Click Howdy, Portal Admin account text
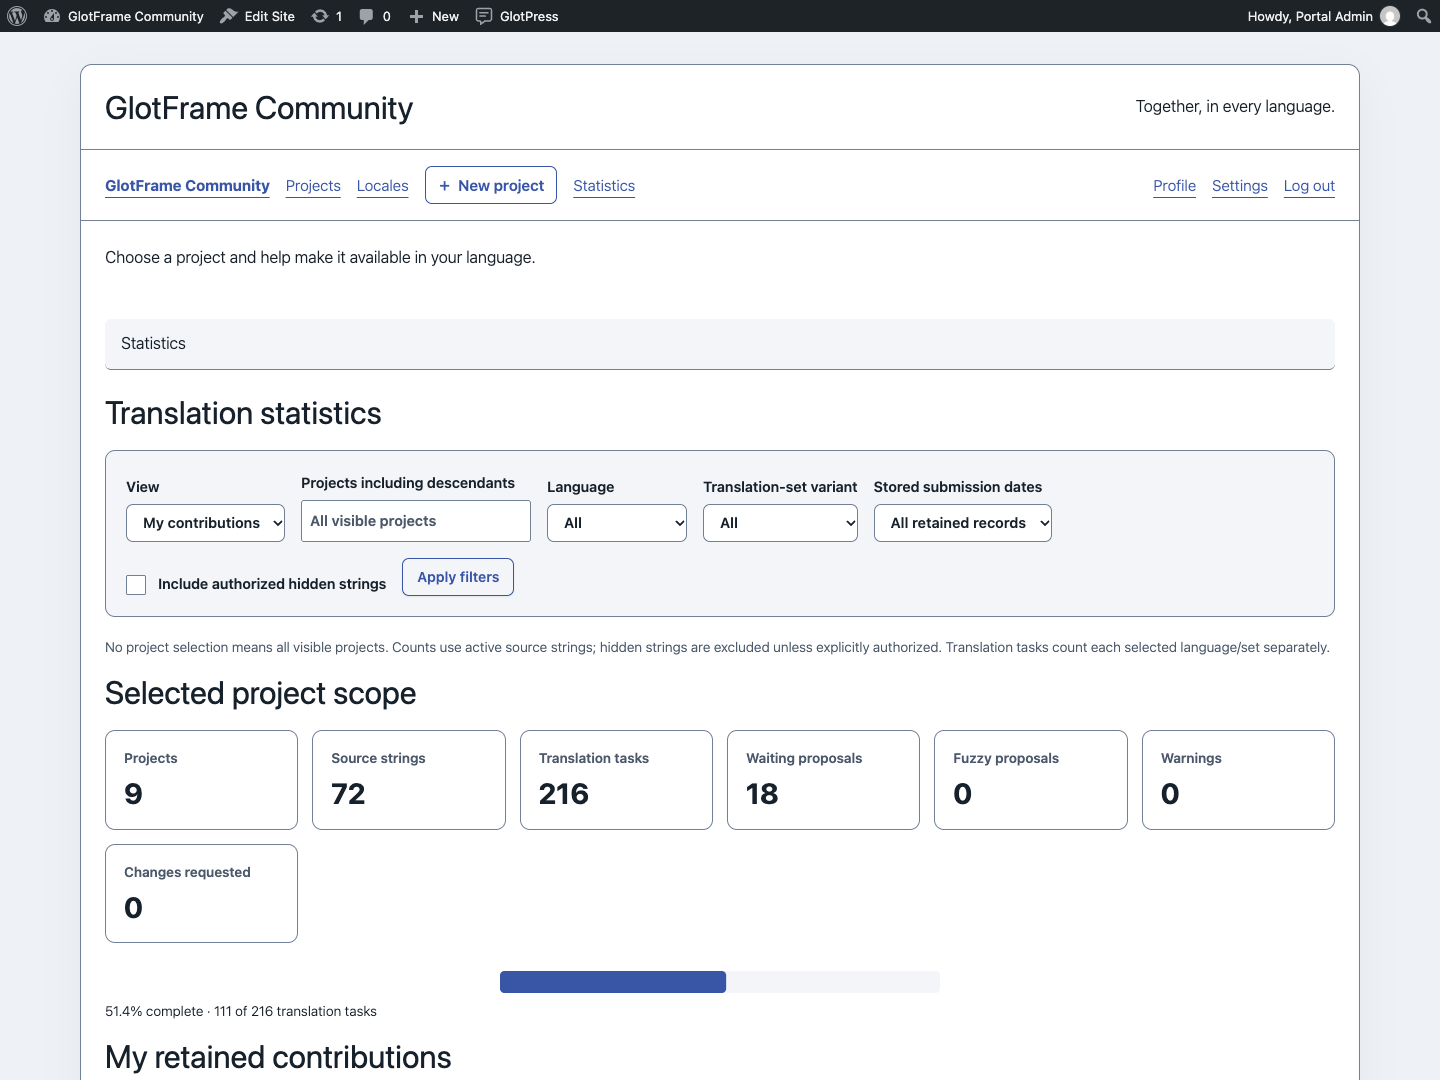This screenshot has height=1080, width=1440. (x=1310, y=16)
